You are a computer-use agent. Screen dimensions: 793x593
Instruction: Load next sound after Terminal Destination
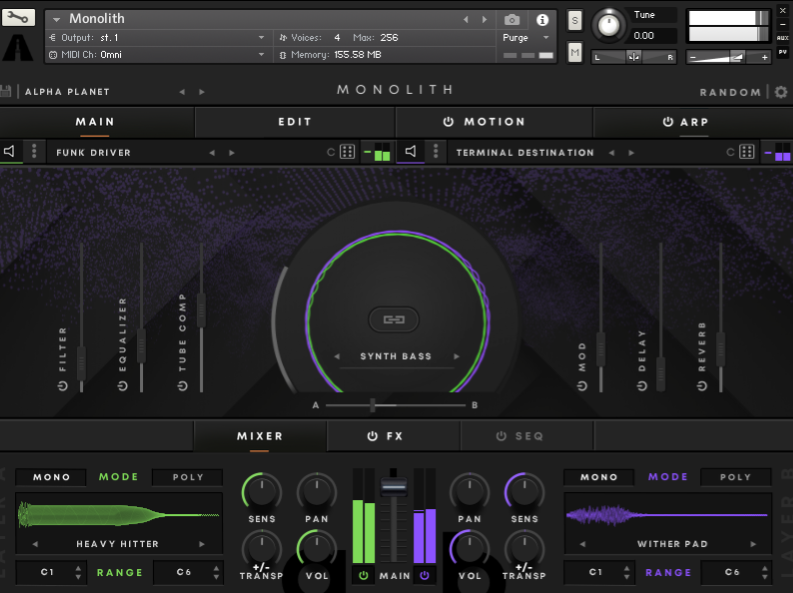point(631,153)
